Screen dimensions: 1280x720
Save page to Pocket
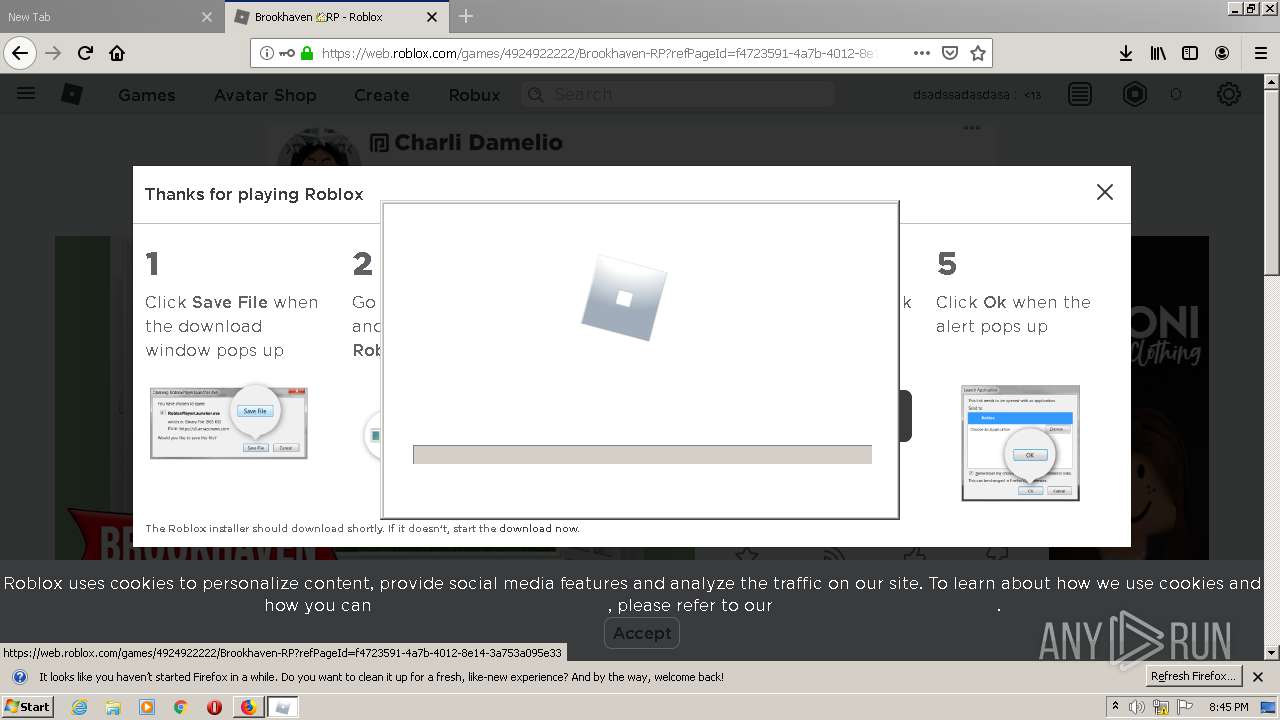pos(950,53)
